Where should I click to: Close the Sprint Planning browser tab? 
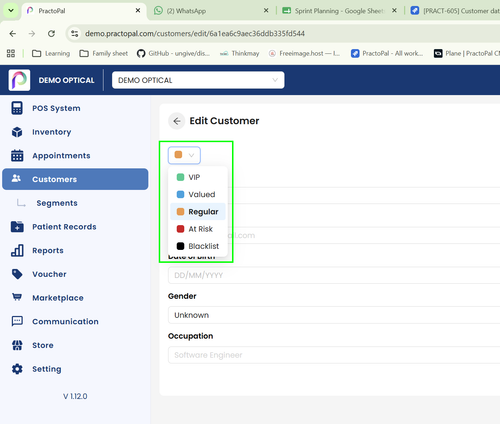394,11
